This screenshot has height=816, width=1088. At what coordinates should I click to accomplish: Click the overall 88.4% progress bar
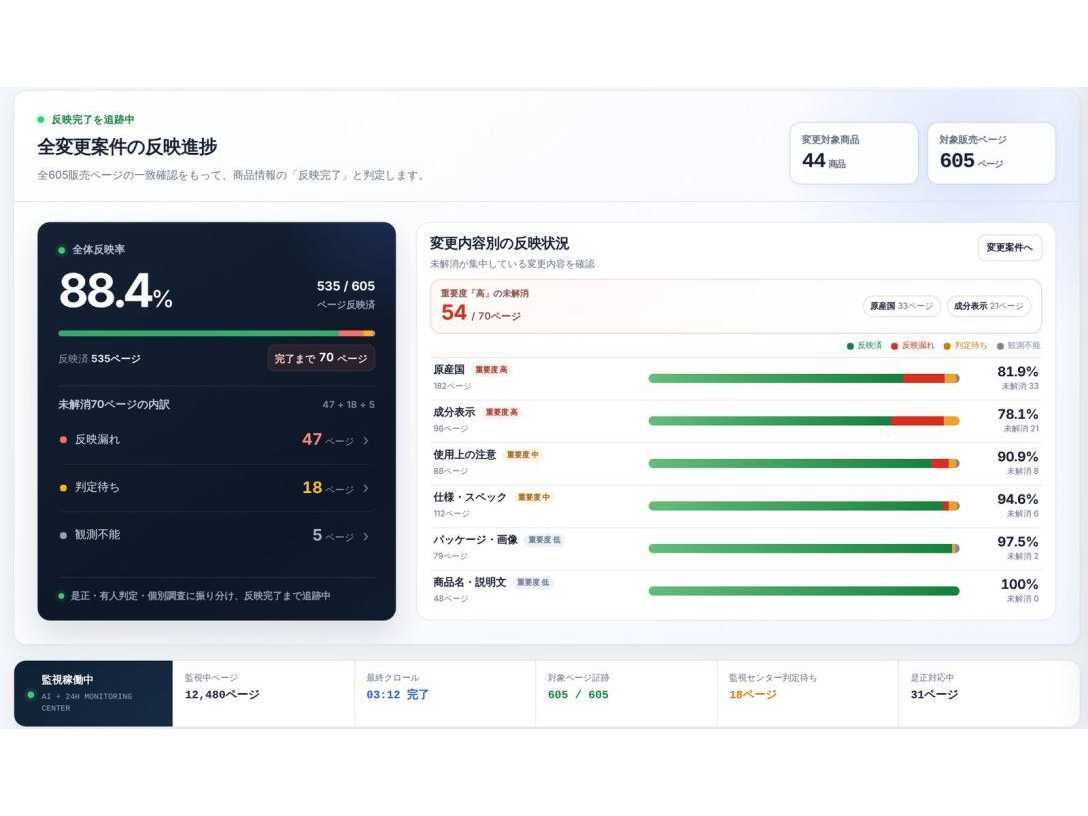click(216, 334)
